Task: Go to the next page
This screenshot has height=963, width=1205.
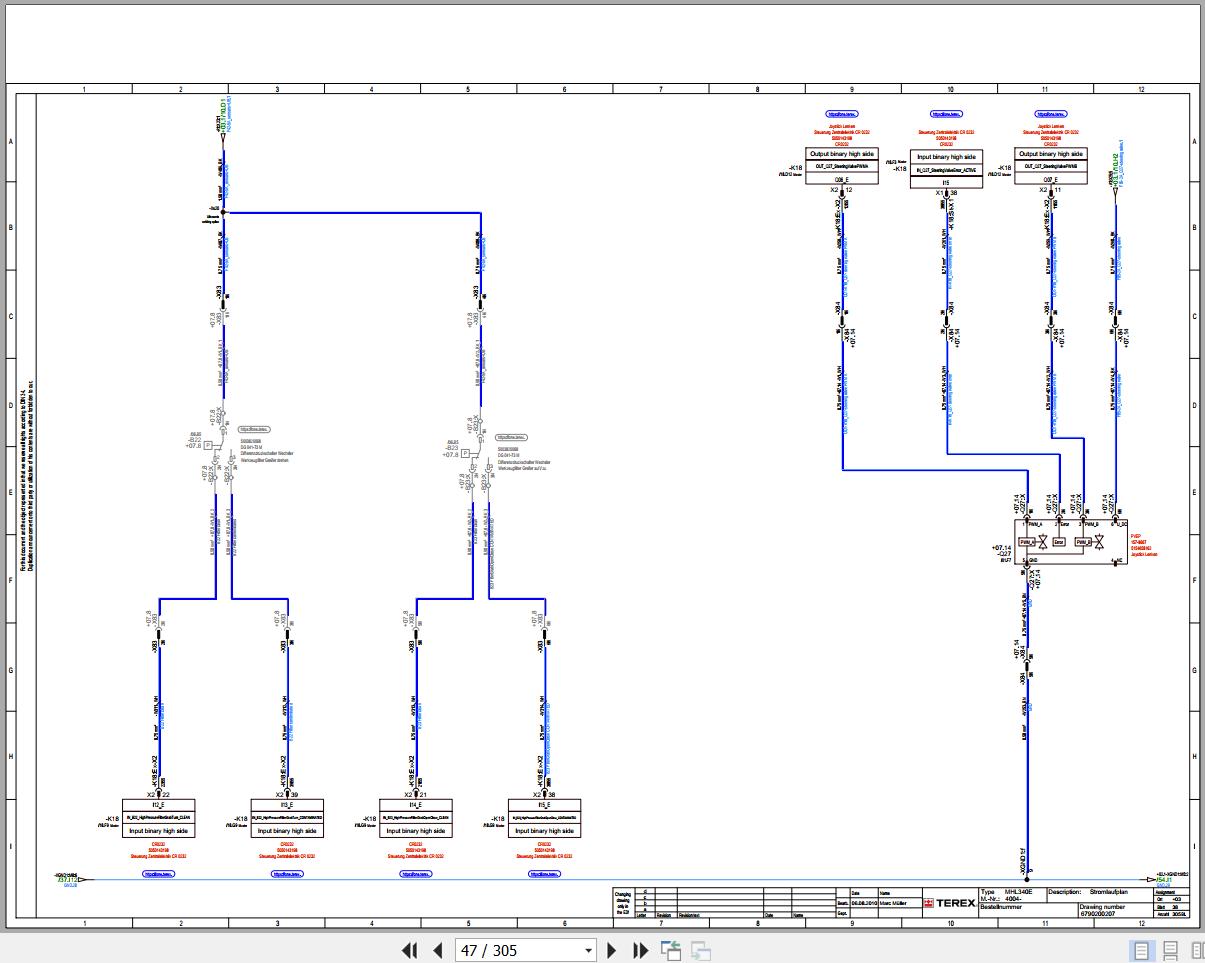Action: (612, 950)
